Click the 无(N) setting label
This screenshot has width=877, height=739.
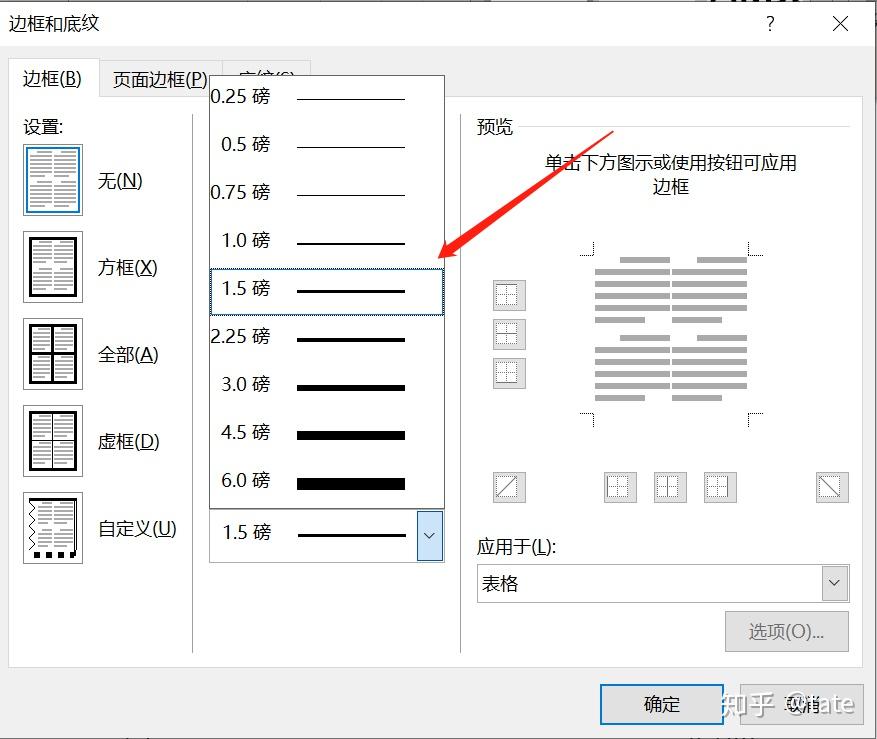[x=120, y=181]
